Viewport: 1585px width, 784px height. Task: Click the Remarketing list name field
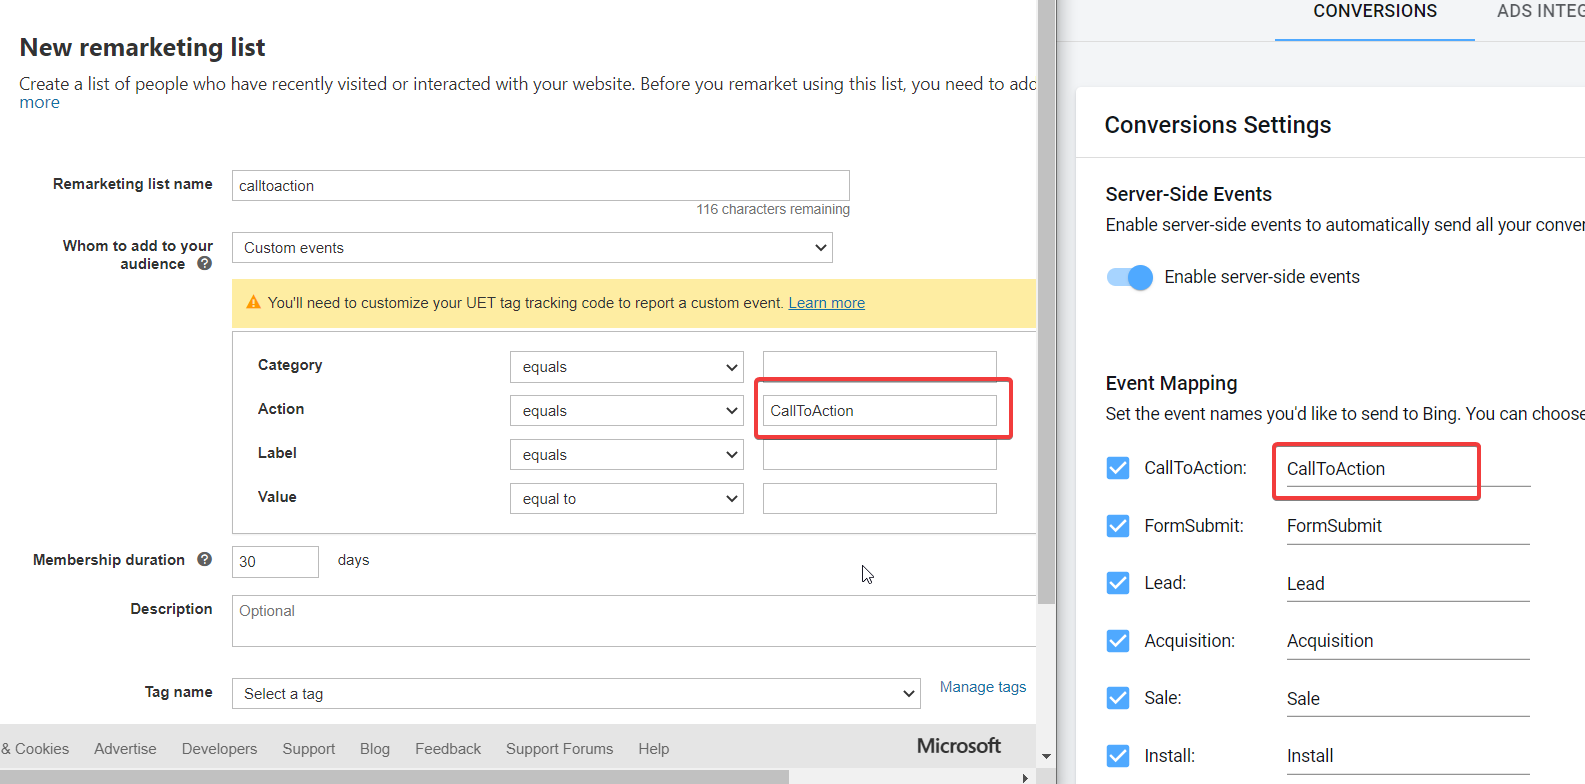[x=540, y=186]
